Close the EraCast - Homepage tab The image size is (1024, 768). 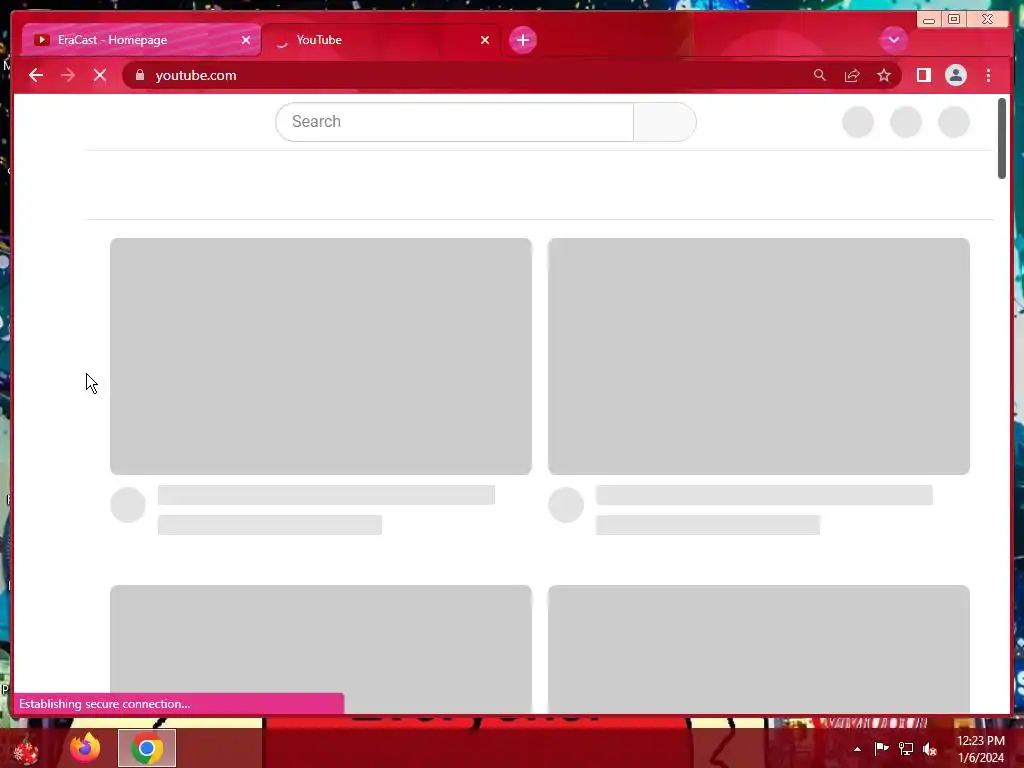(x=246, y=40)
